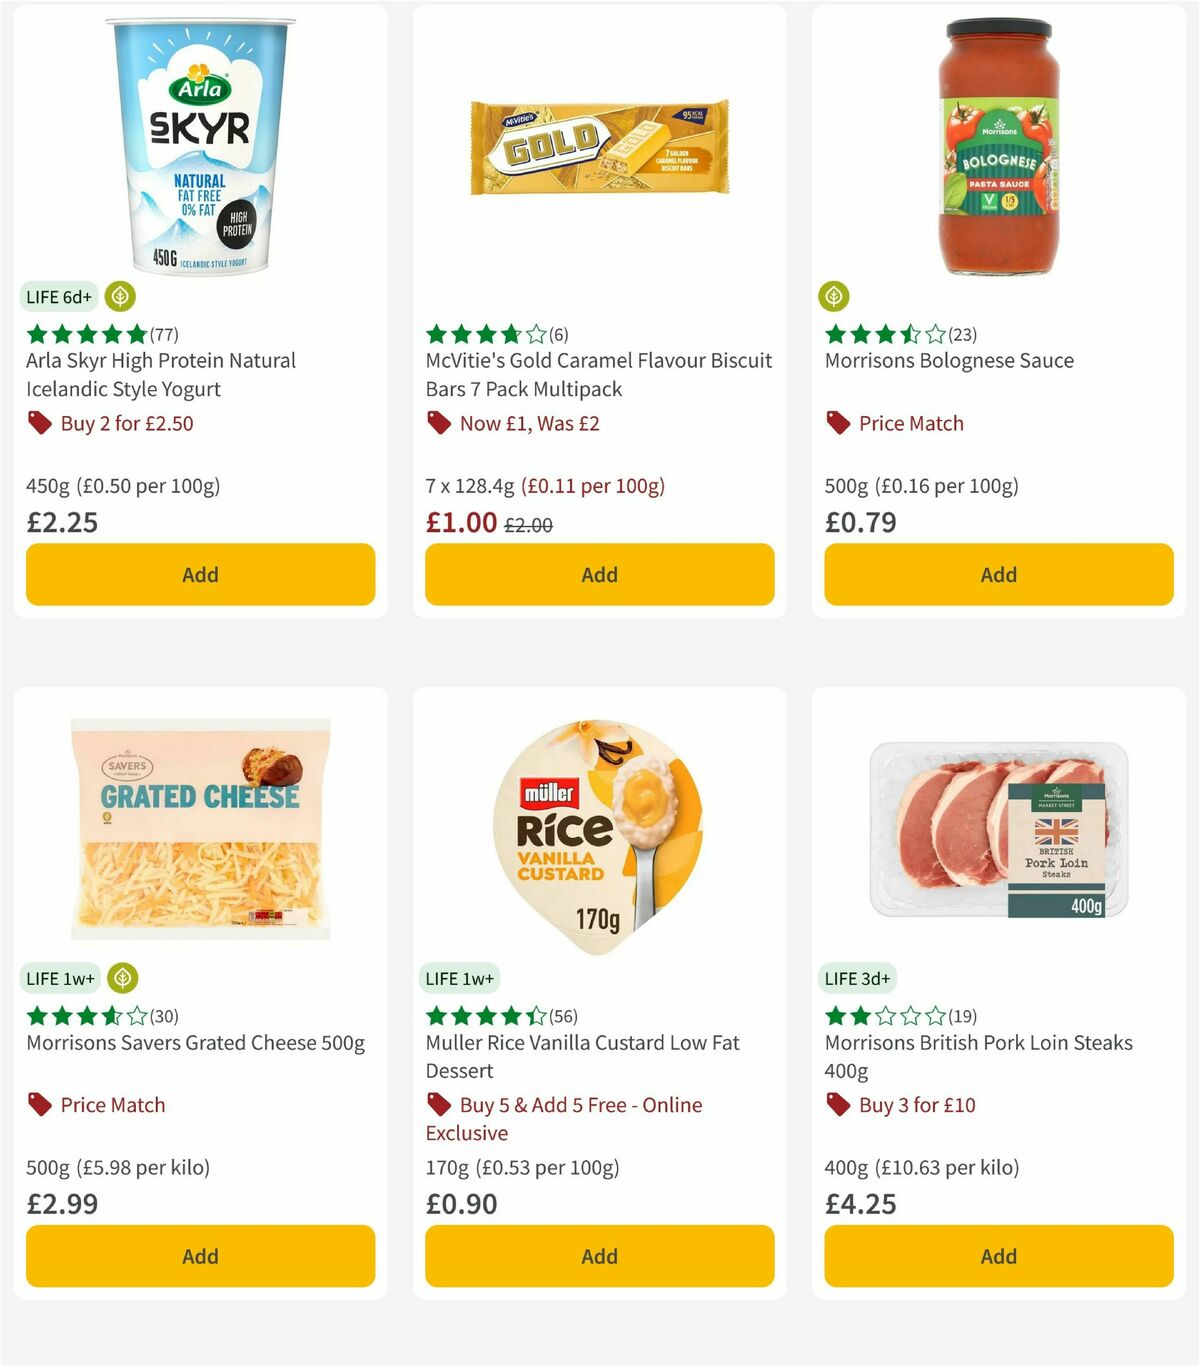
Task: Add Morrisons Bolognese Sauce to basket
Action: click(x=998, y=574)
